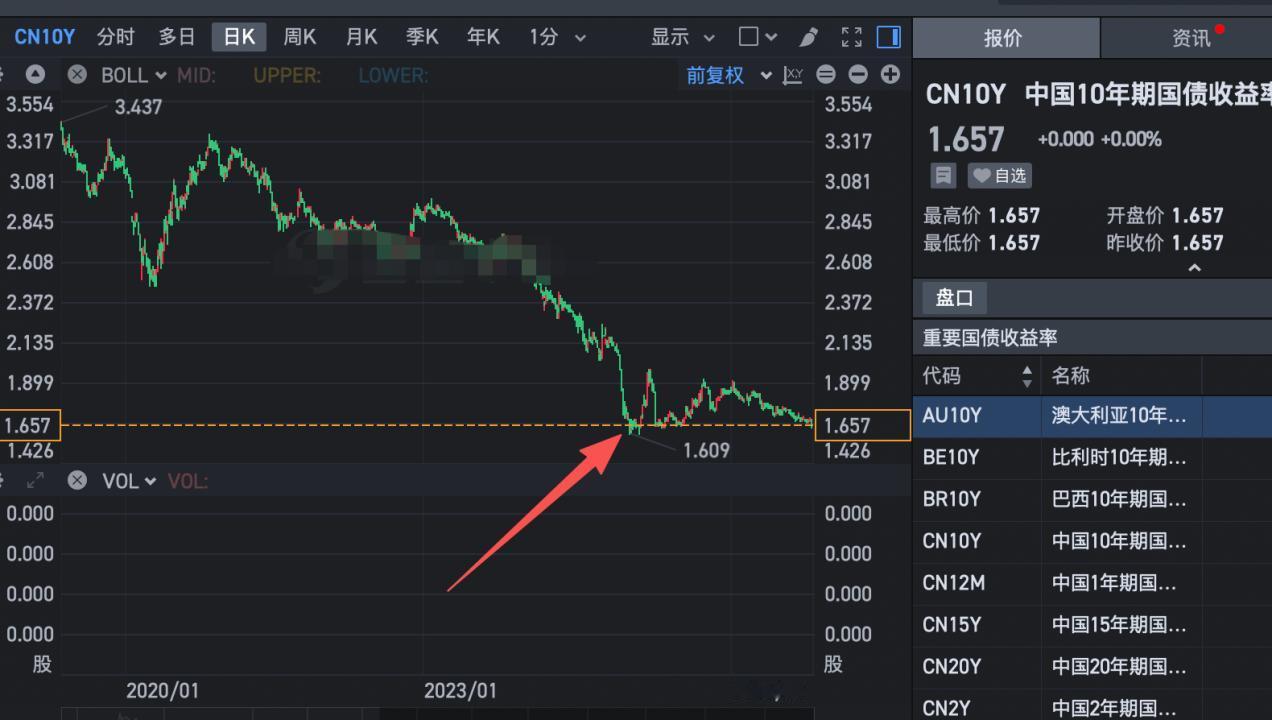Select the 周K tab

click(300, 38)
